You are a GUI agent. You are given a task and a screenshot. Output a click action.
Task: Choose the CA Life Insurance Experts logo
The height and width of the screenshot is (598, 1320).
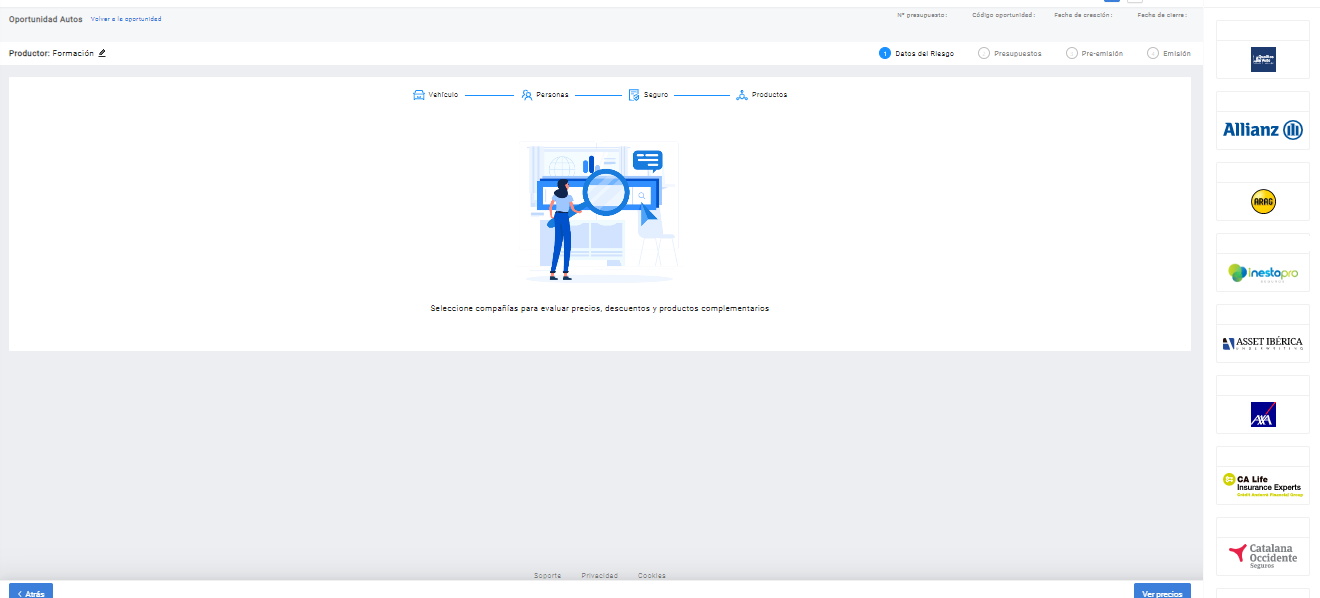click(x=1262, y=485)
